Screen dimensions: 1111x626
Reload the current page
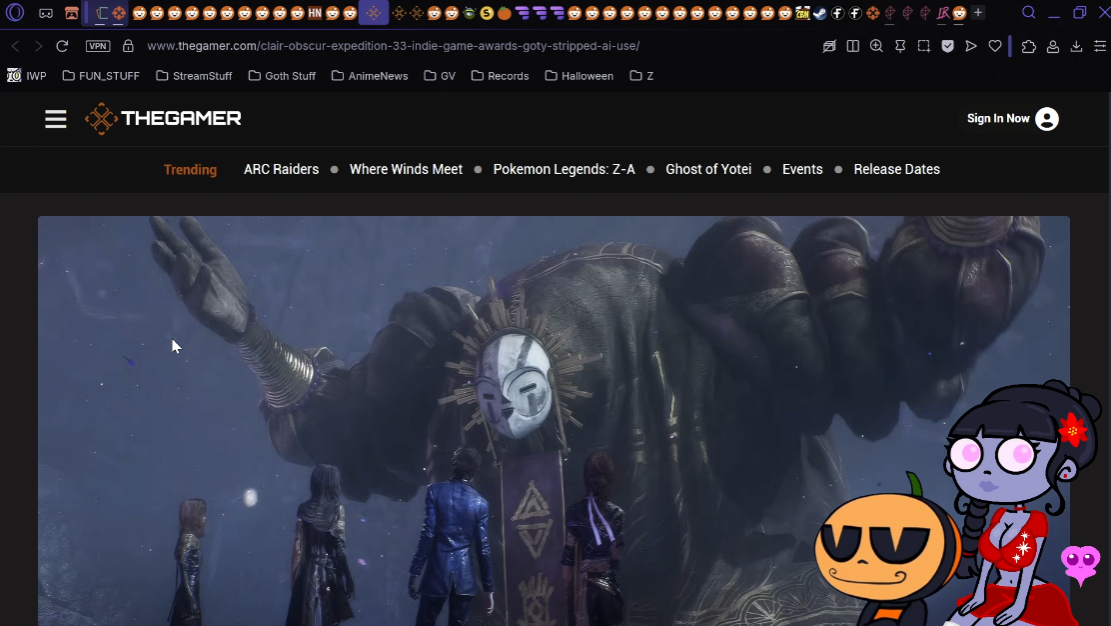[x=62, y=46]
